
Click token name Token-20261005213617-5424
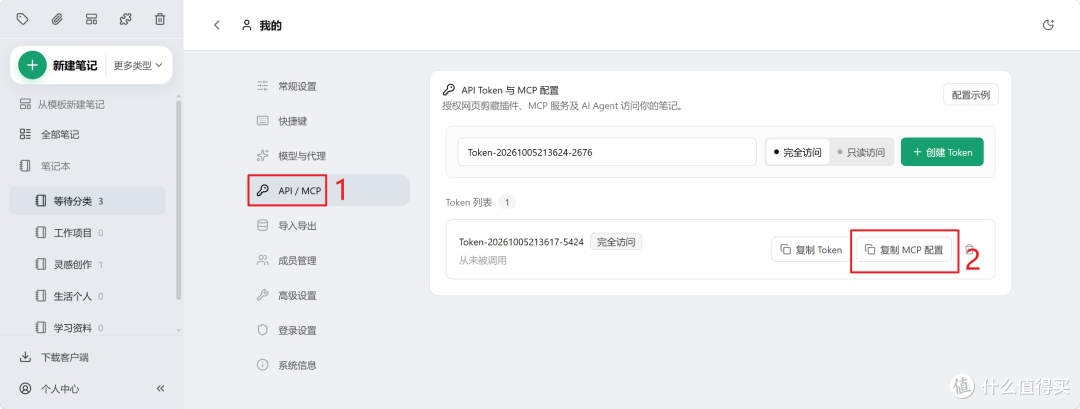(x=521, y=242)
